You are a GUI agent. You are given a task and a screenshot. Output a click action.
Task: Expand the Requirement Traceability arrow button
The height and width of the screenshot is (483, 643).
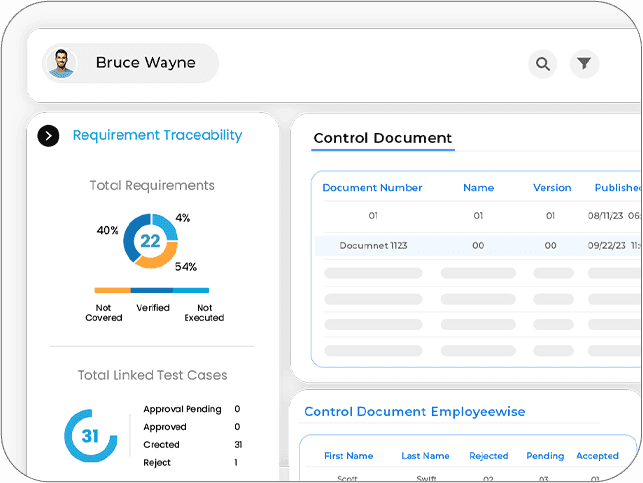(48, 136)
